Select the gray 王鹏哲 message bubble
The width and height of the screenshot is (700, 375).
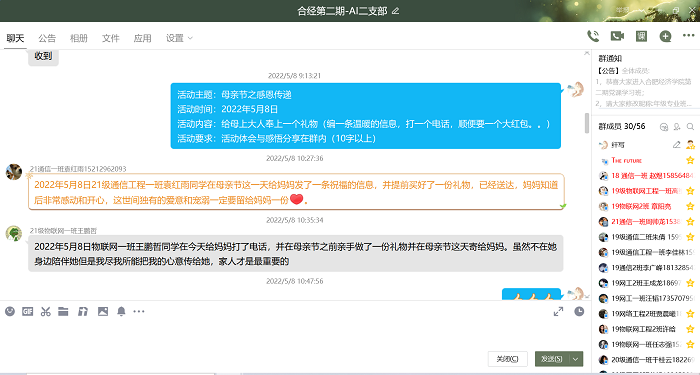click(296, 253)
